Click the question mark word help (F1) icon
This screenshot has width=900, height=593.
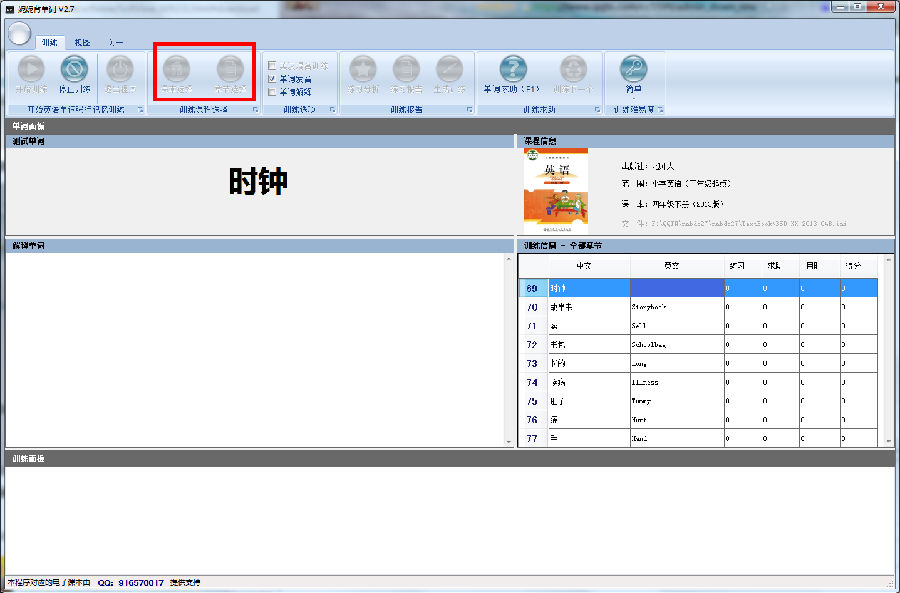(513, 69)
